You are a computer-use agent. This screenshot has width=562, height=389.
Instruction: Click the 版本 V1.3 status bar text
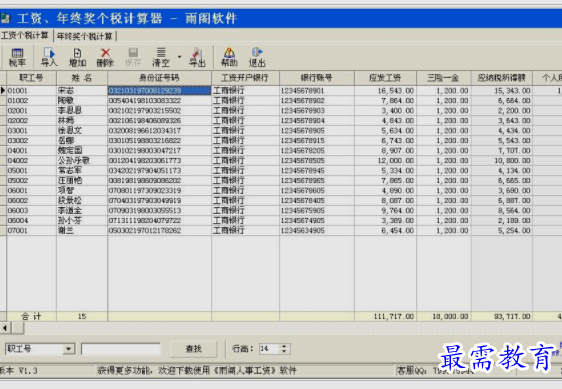19,371
